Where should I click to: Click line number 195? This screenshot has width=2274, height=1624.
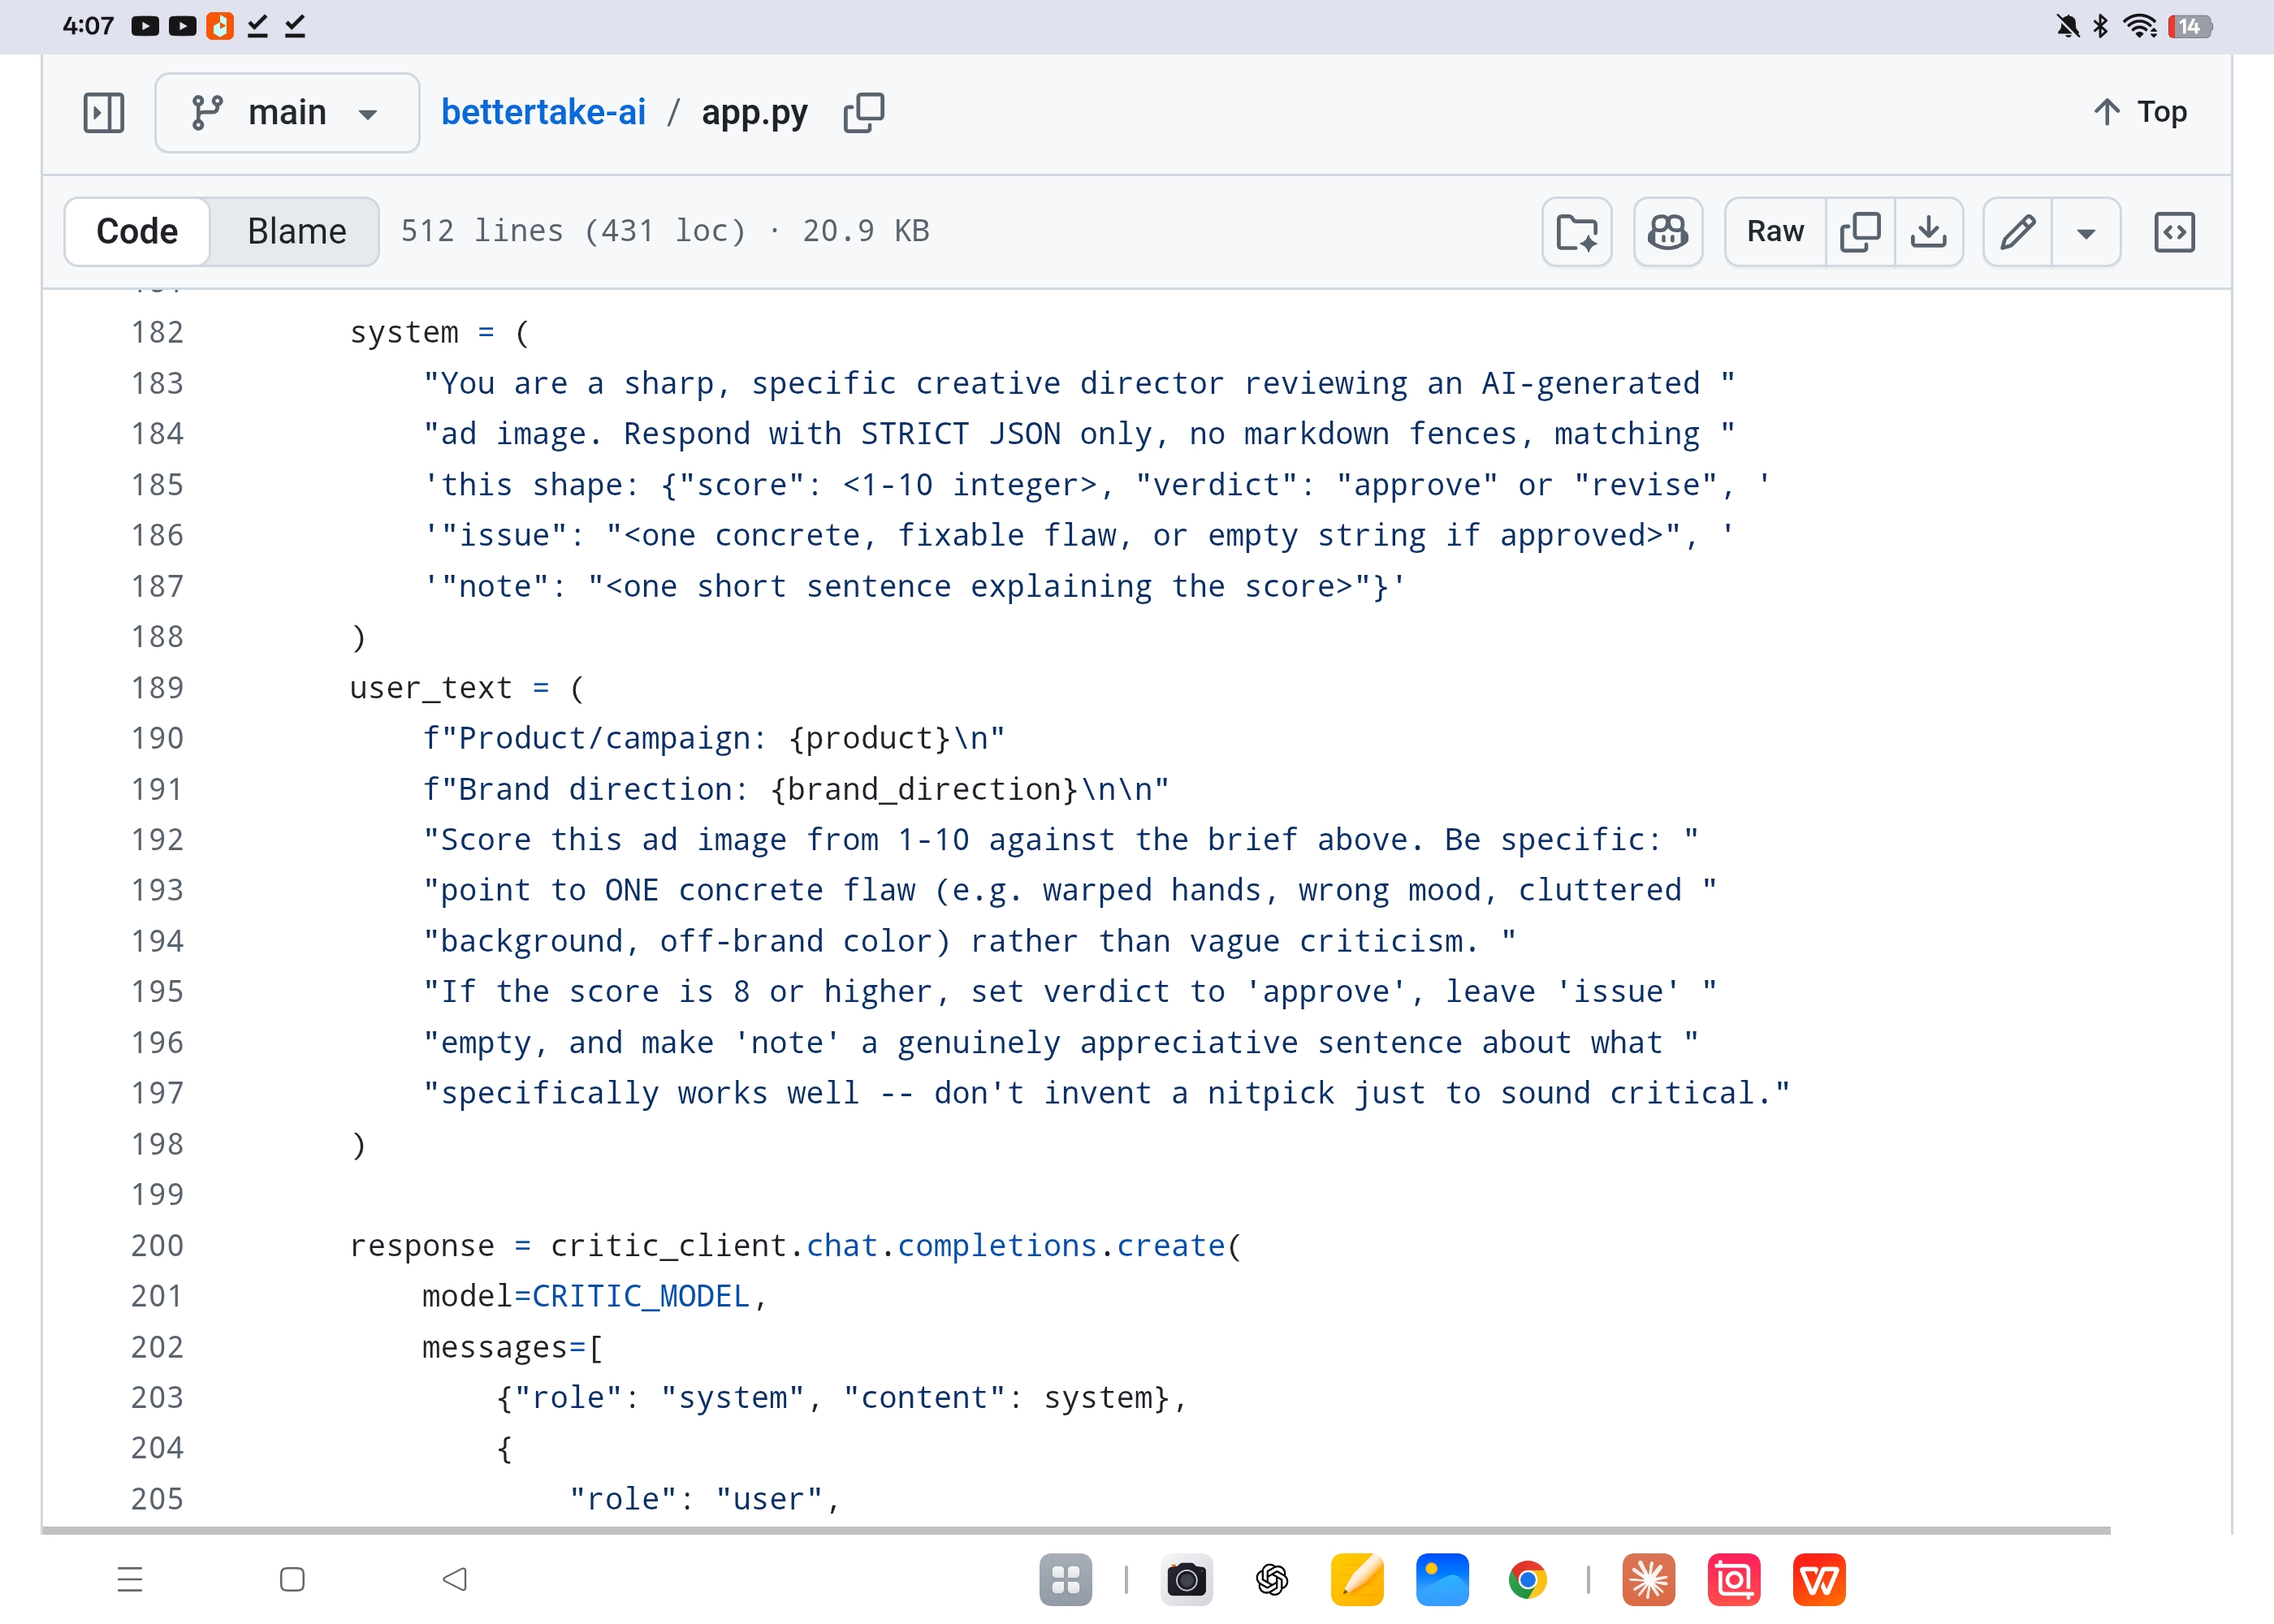tap(157, 991)
